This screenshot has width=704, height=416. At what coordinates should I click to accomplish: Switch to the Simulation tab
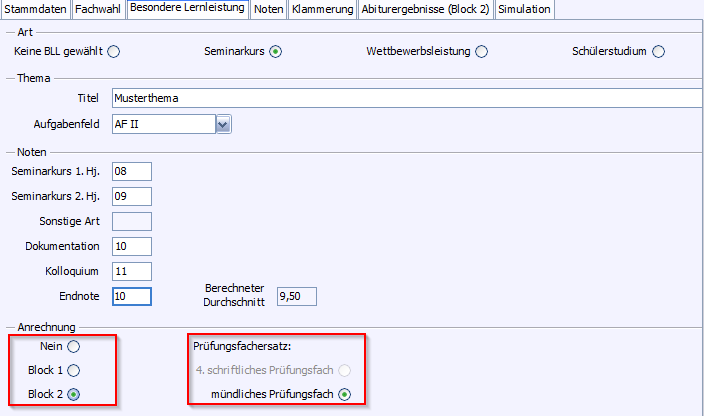tap(524, 9)
